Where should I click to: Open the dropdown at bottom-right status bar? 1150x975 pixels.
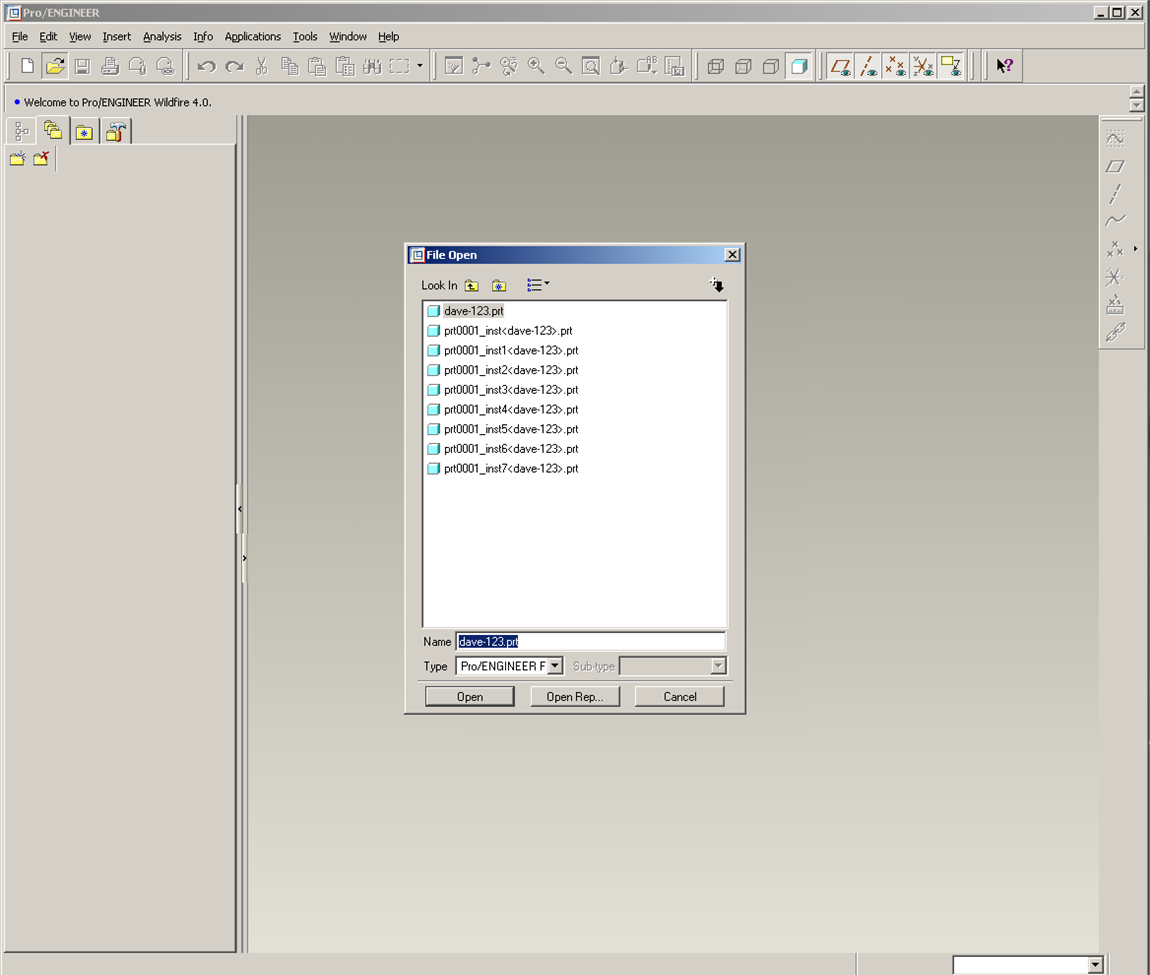coord(1096,965)
